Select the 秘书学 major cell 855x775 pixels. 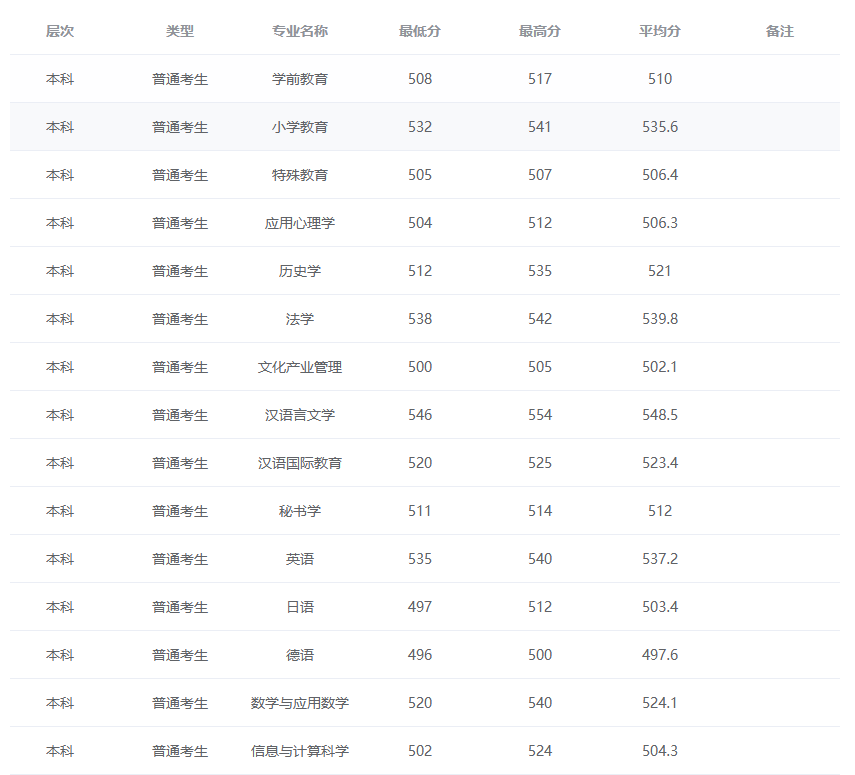pos(300,511)
